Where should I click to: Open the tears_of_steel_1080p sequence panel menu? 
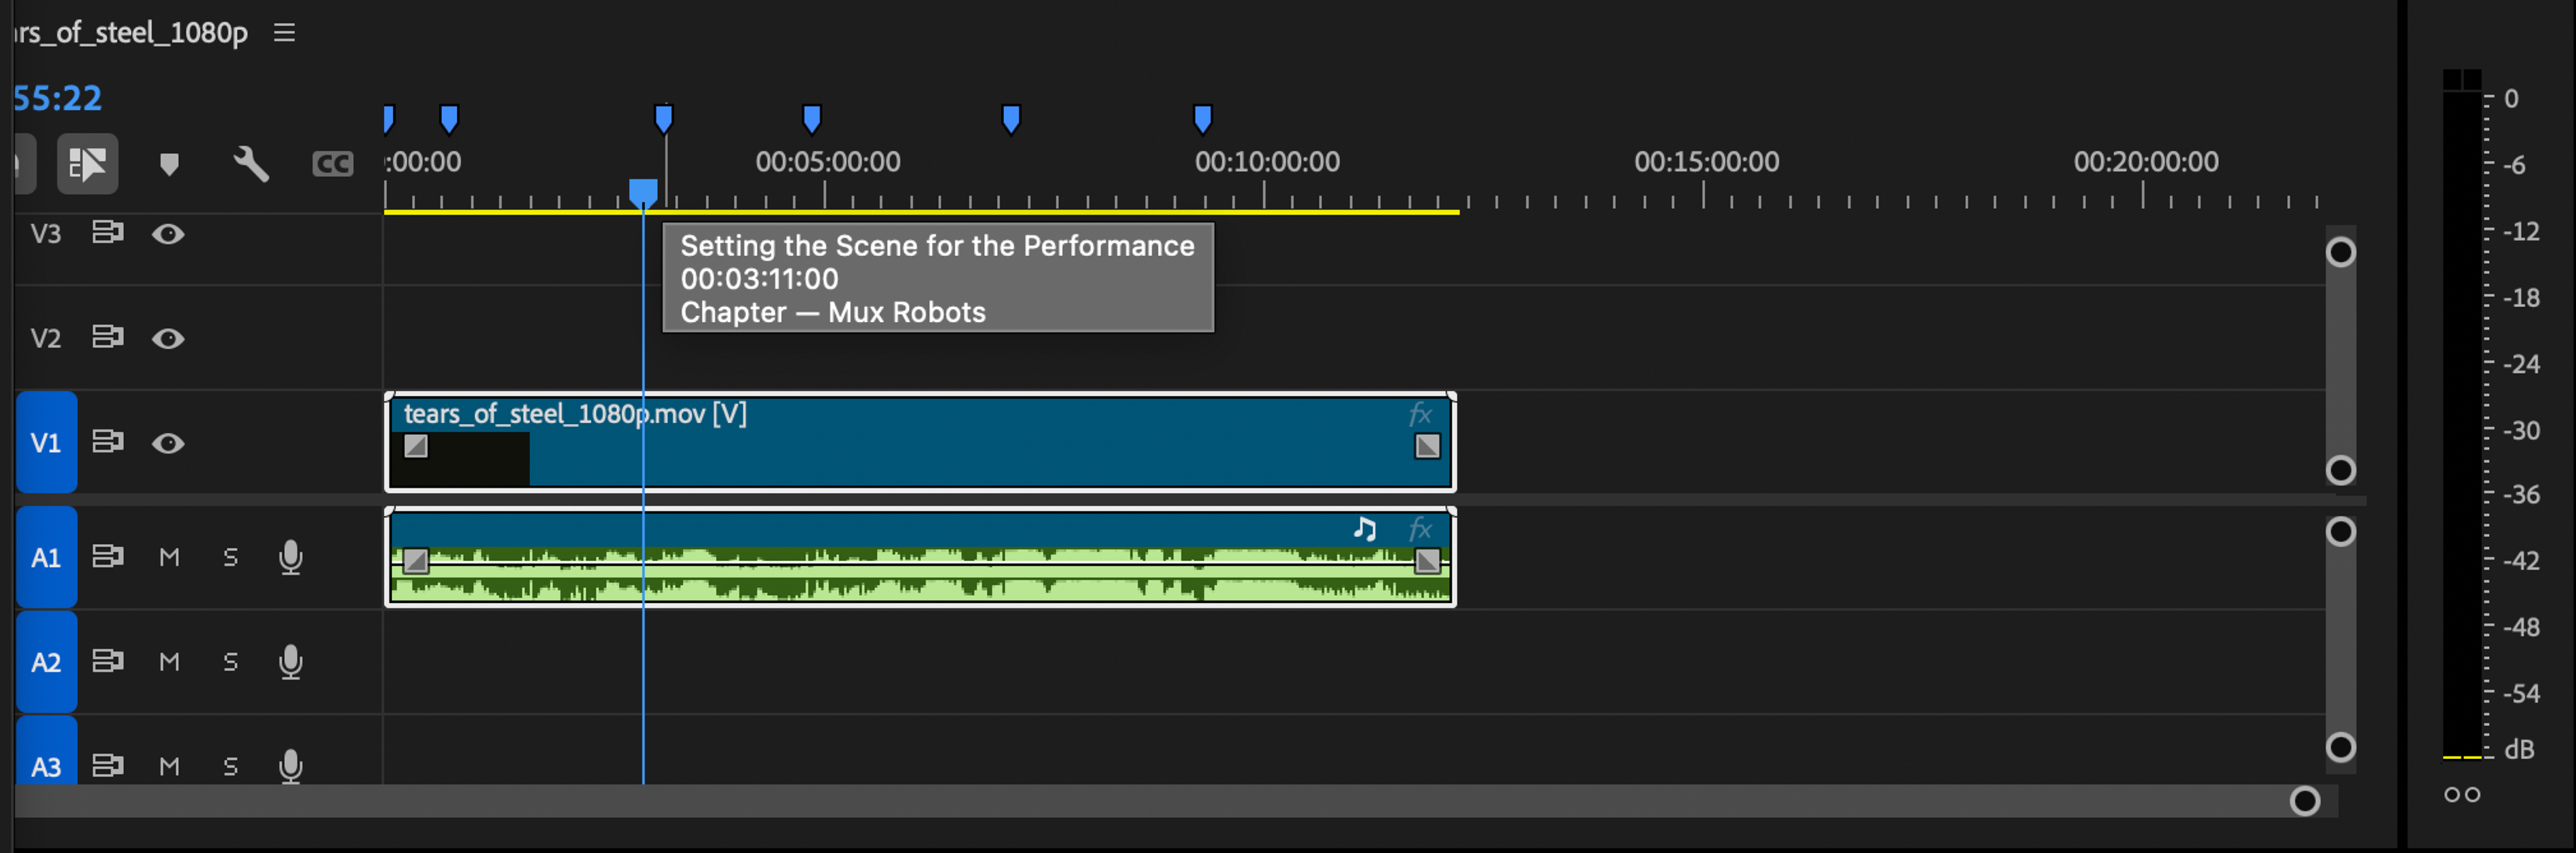coord(285,33)
